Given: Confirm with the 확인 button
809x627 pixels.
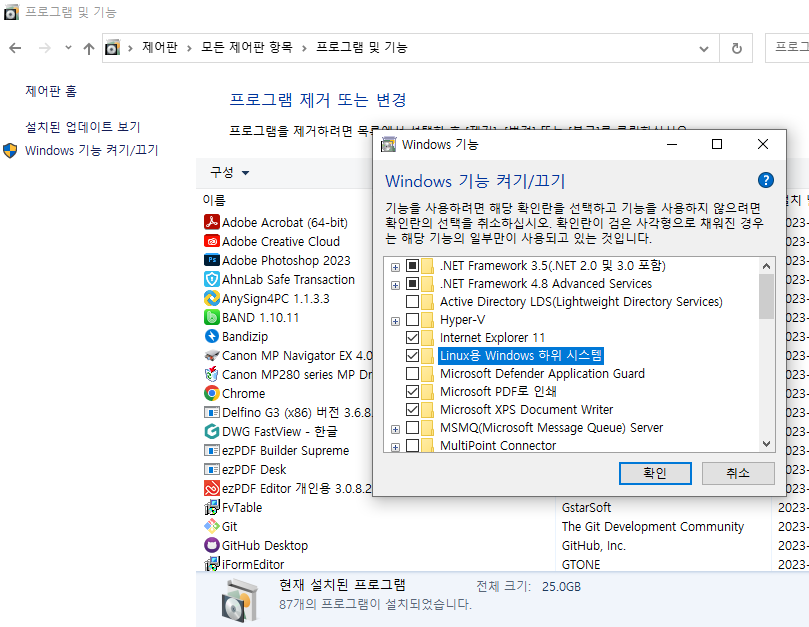Looking at the screenshot, I should (655, 473).
